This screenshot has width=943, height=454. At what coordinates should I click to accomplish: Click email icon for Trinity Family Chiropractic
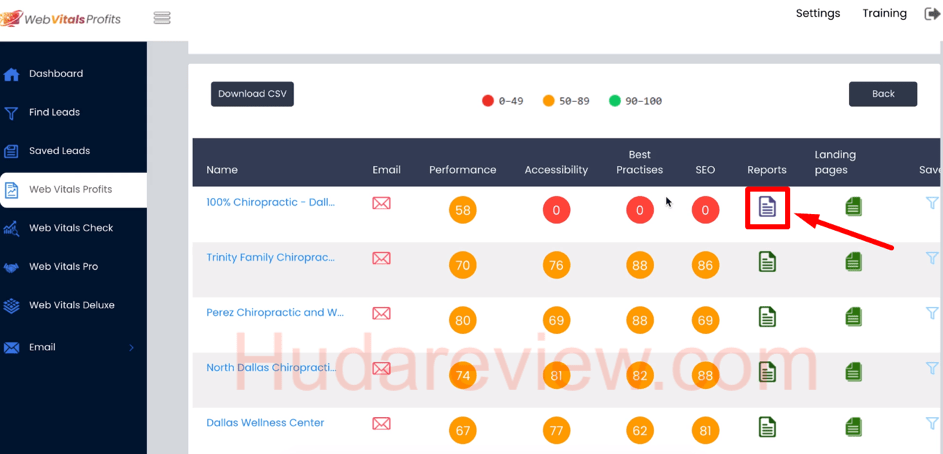pos(381,259)
